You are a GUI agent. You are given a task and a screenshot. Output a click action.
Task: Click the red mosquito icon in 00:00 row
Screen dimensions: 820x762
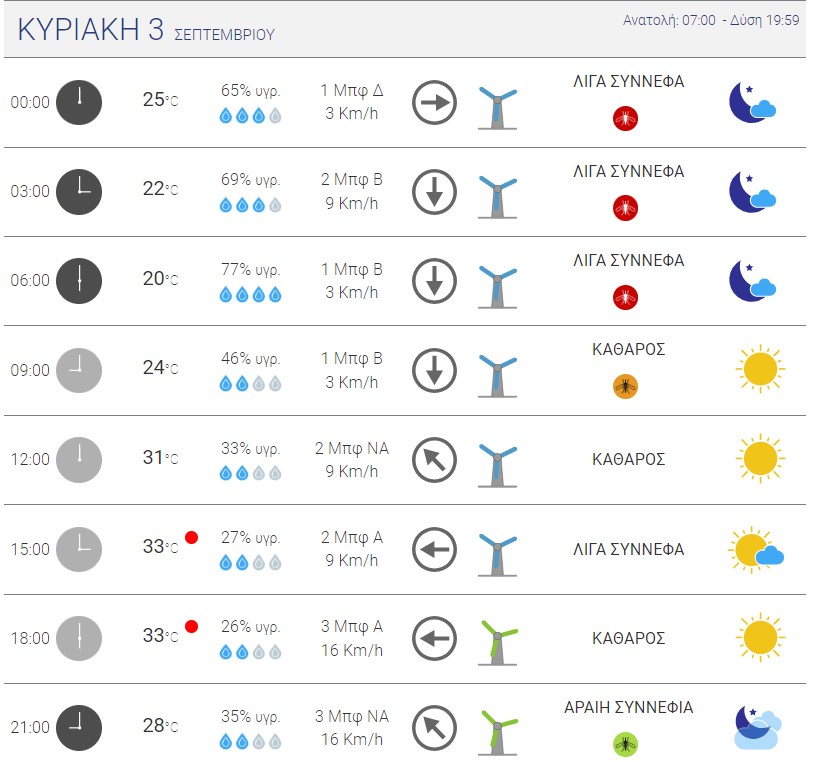click(x=625, y=118)
